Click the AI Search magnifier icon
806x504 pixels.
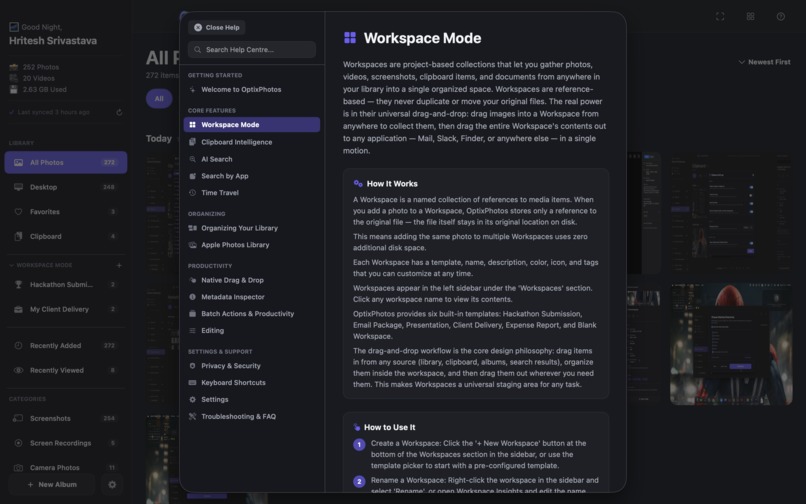click(192, 159)
